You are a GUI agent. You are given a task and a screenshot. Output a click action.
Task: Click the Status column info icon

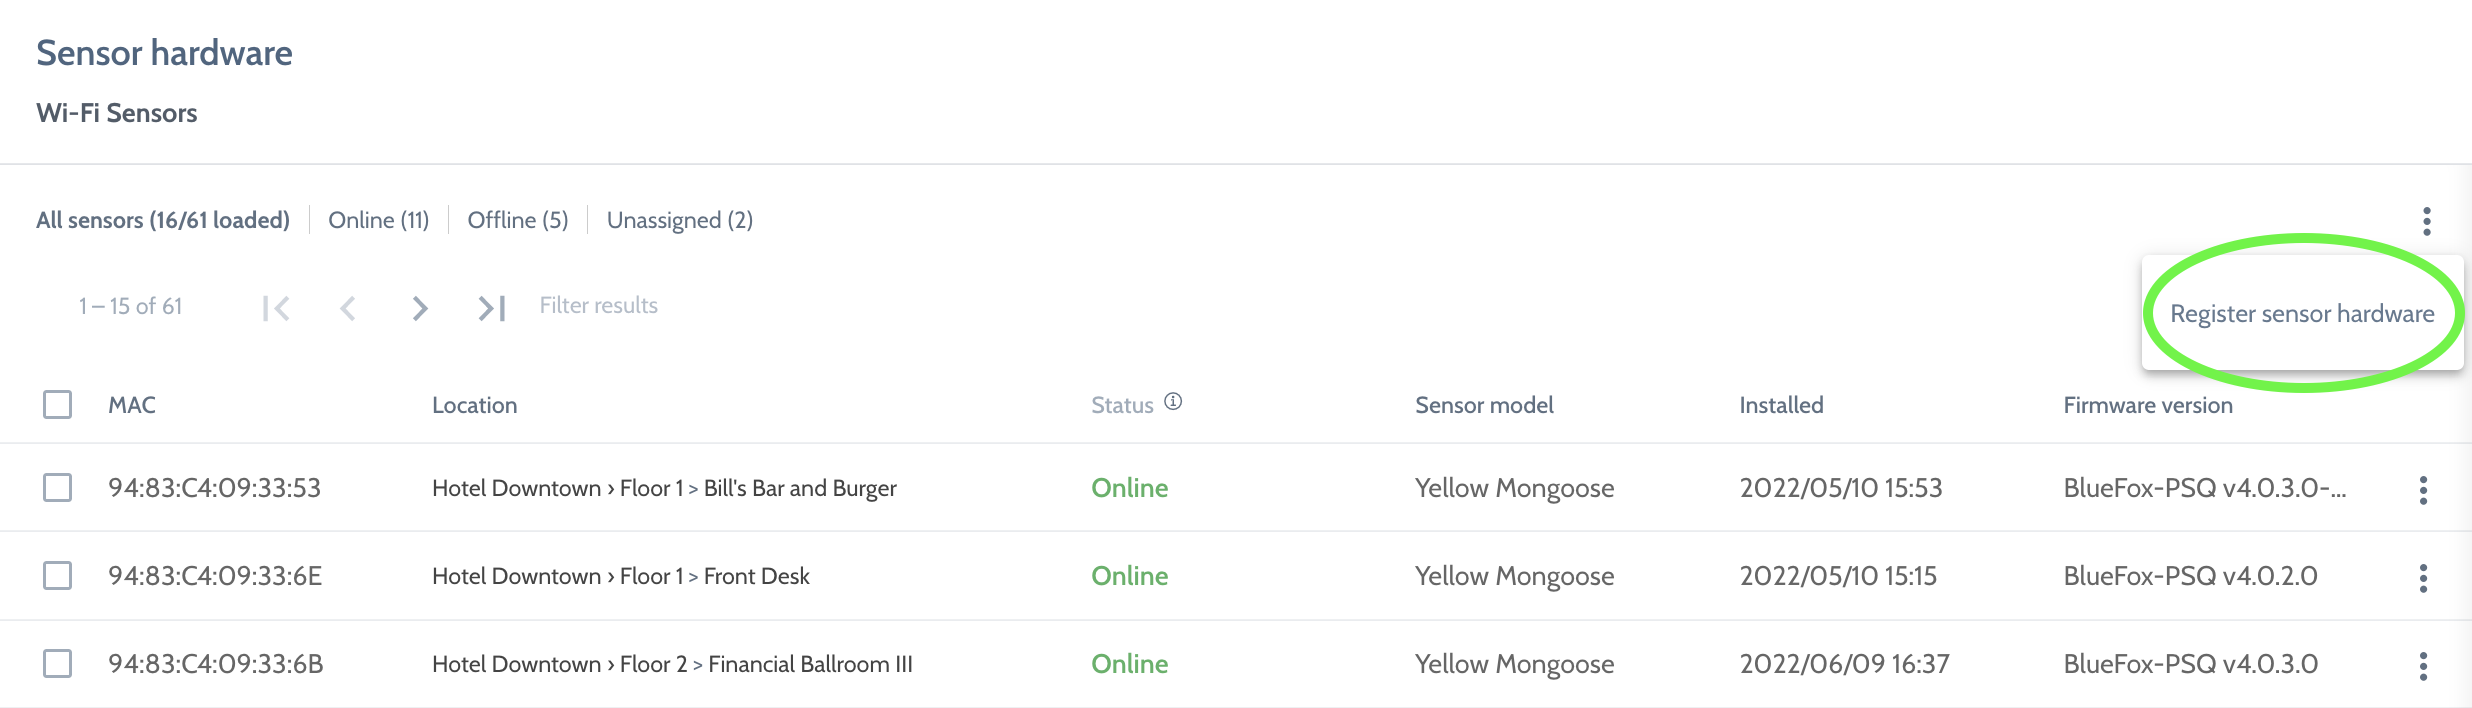coord(1173,402)
